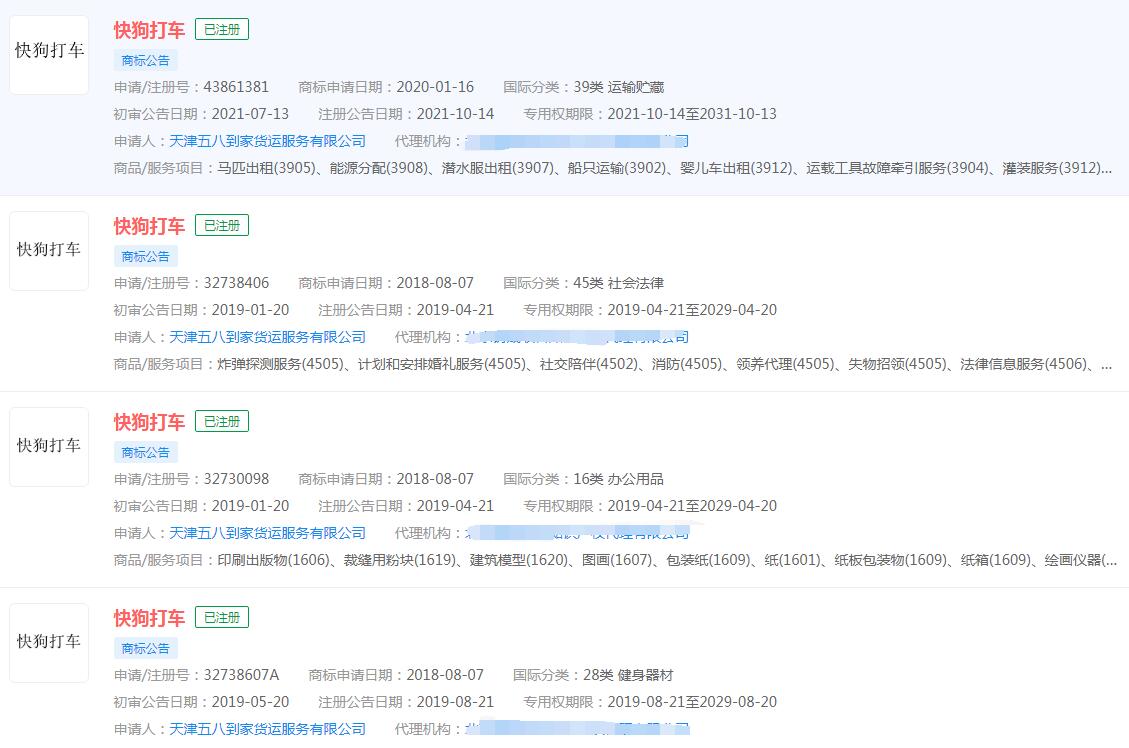Select classification text 16类 办公用品
The height and width of the screenshot is (748, 1129).
coord(619,479)
